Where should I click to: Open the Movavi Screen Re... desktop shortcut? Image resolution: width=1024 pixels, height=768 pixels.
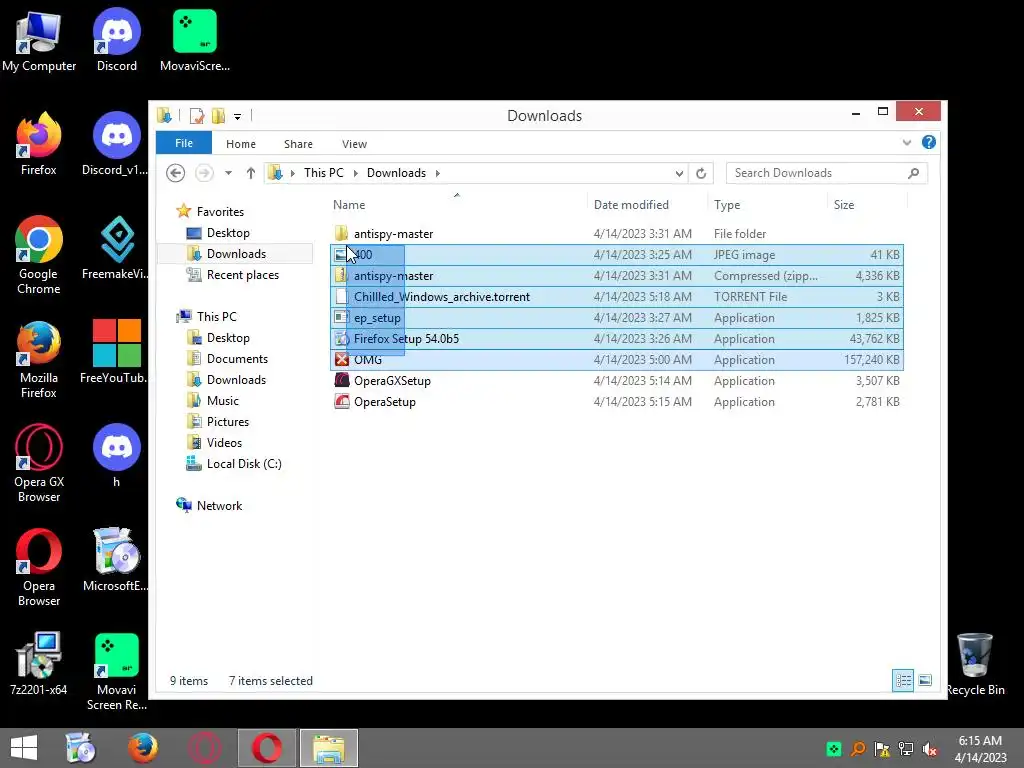coord(116,672)
